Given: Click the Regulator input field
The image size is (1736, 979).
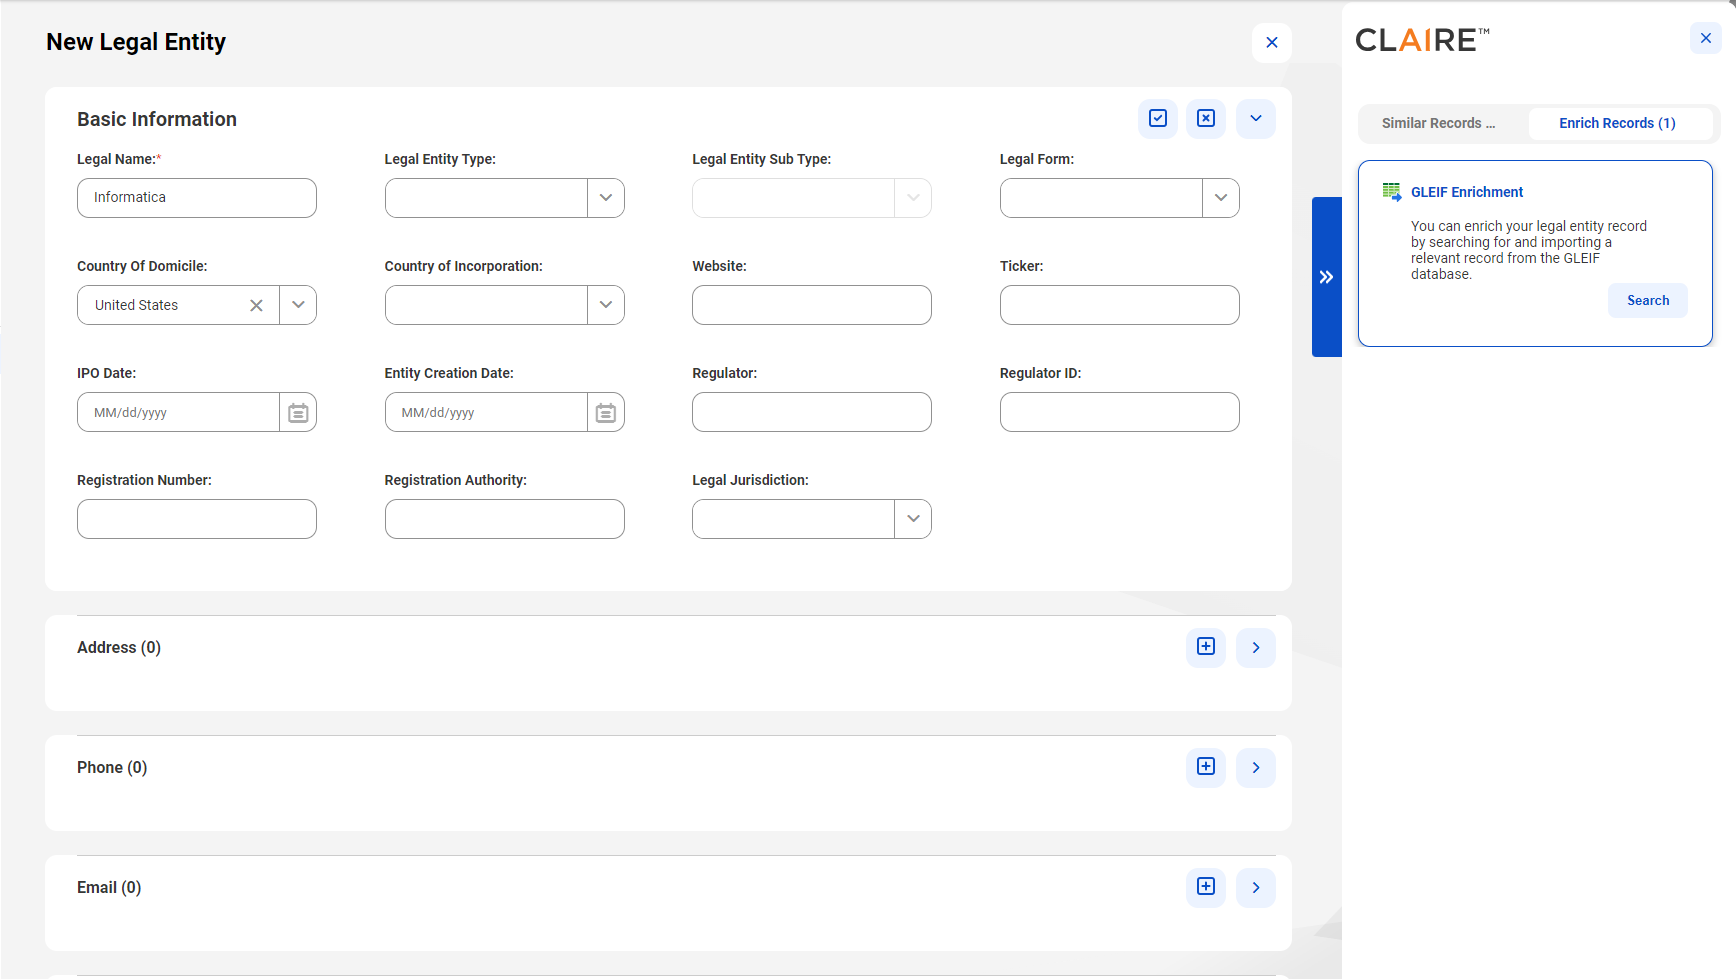Looking at the screenshot, I should point(812,412).
